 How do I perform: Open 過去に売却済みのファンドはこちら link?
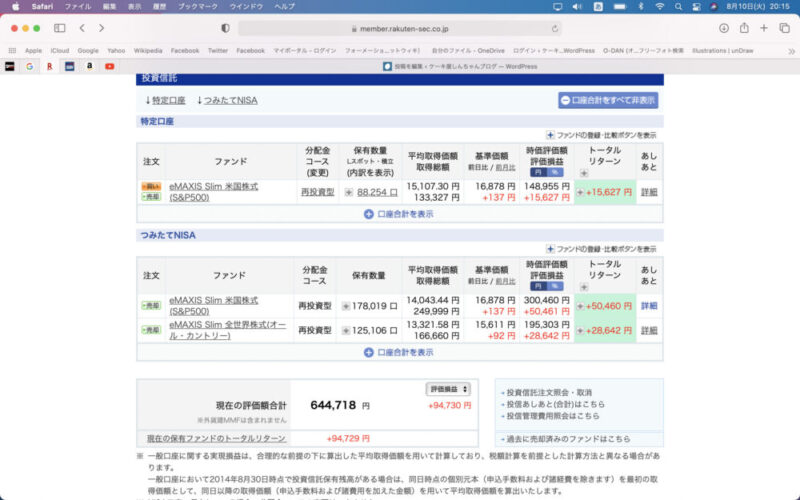point(568,439)
